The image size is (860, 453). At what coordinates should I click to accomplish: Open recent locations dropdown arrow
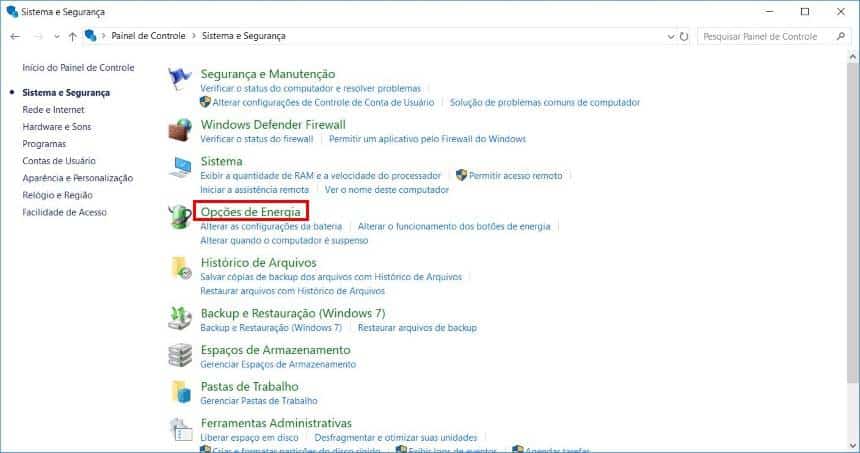(x=56, y=37)
